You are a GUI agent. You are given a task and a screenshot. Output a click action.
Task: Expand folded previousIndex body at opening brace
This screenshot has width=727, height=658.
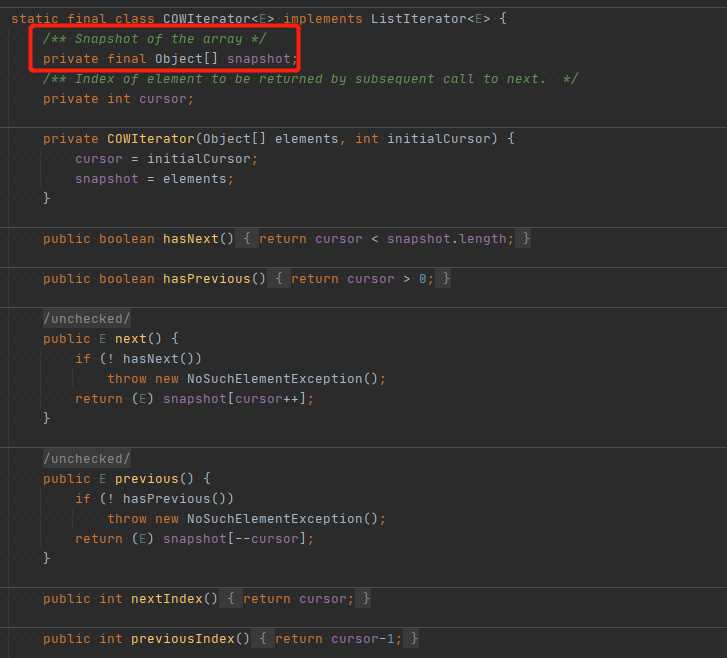(263, 639)
